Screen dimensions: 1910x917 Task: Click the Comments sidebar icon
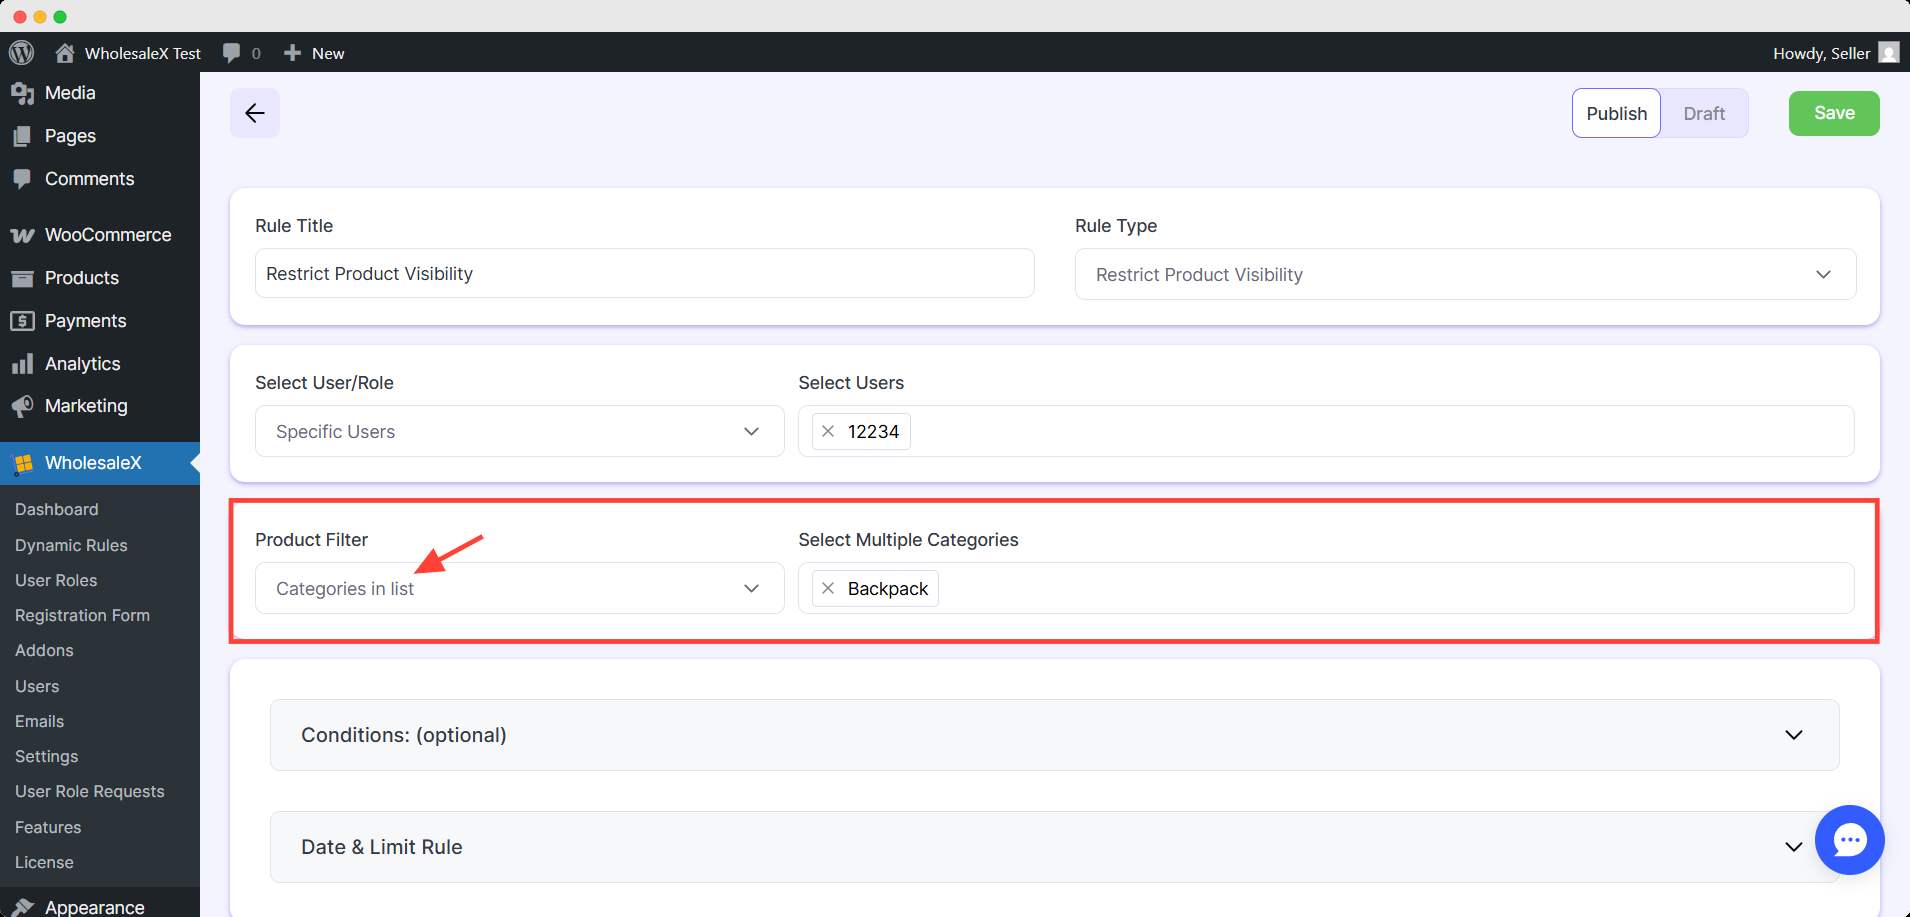pos(22,179)
